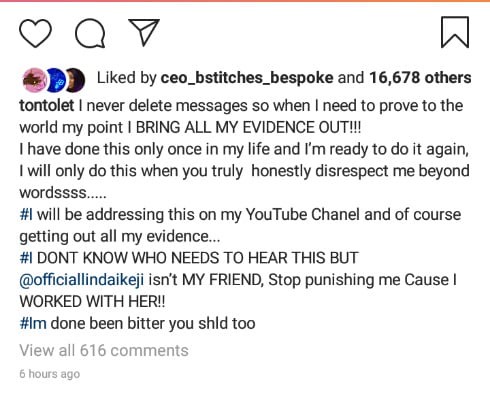The width and height of the screenshot is (490, 394).
Task: Open hashtag #I before 'DONT KNOW'
Action: click(26, 258)
